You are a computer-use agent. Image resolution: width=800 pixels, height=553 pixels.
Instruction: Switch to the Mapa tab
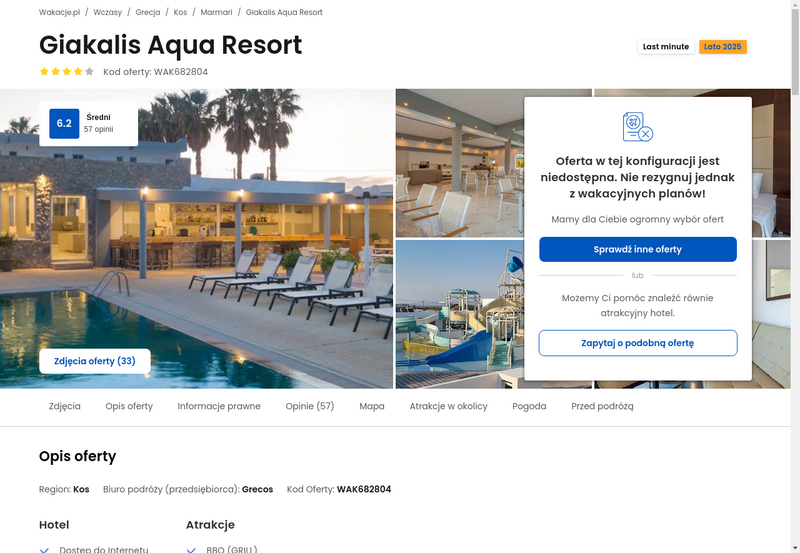click(x=371, y=406)
